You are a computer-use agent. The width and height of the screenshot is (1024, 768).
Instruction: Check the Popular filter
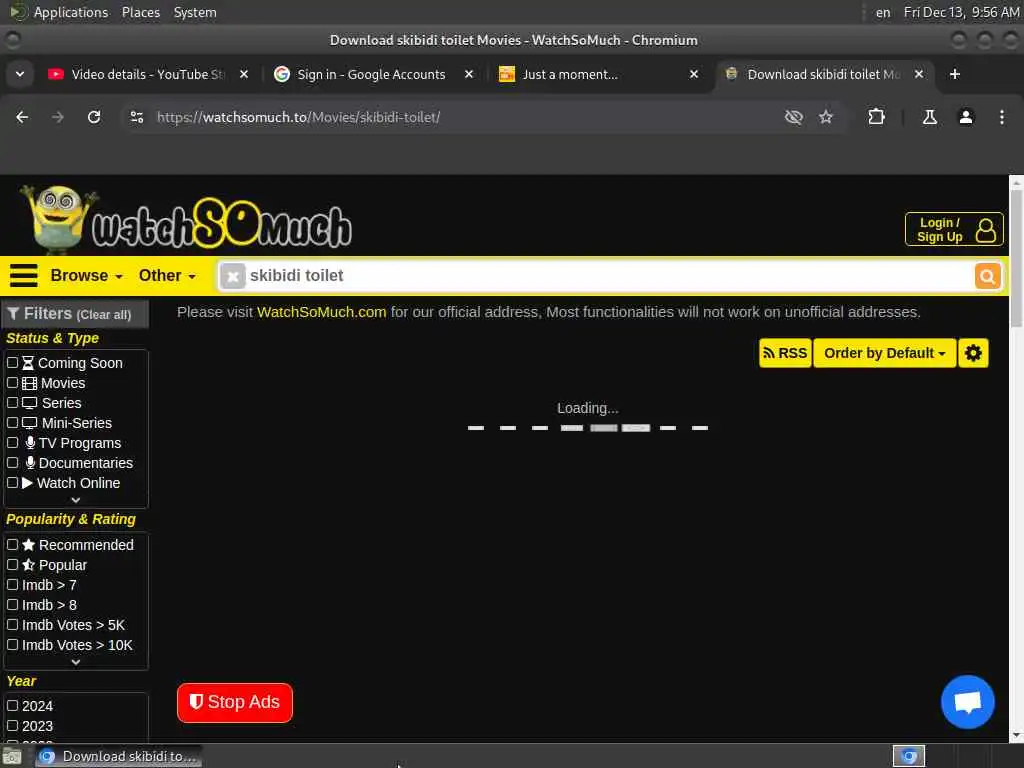[12, 564]
